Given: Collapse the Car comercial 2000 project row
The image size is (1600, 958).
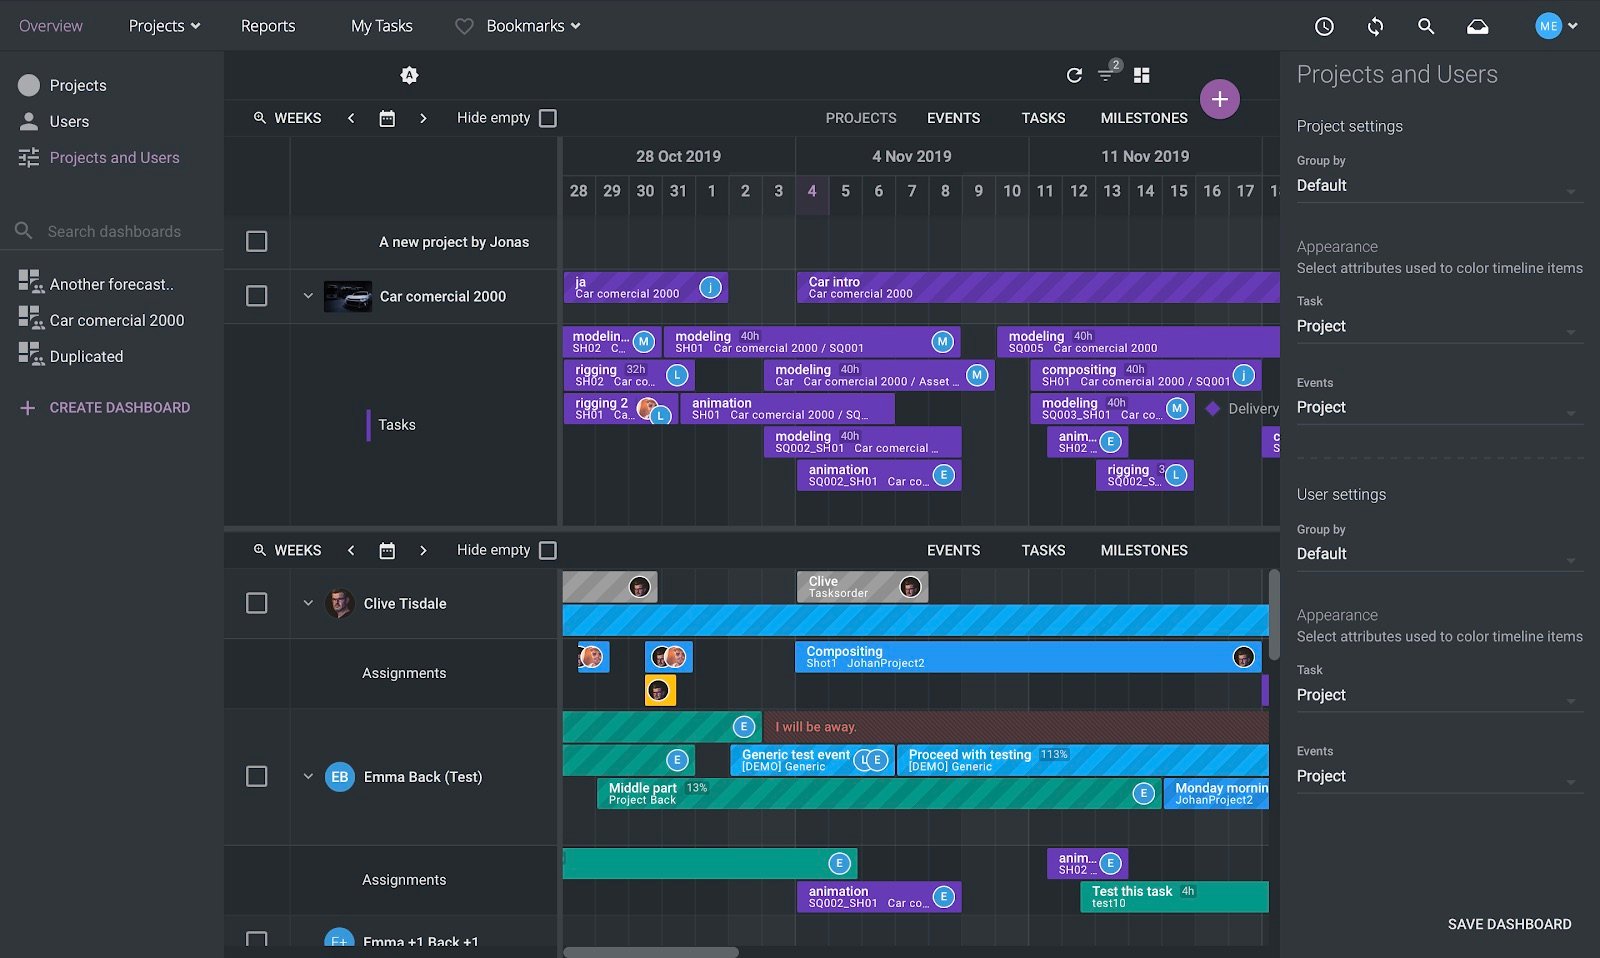Looking at the screenshot, I should coord(308,296).
